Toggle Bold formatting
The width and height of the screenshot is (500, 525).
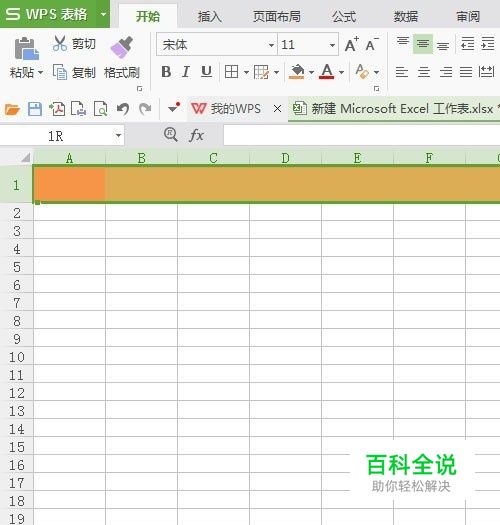[166, 72]
